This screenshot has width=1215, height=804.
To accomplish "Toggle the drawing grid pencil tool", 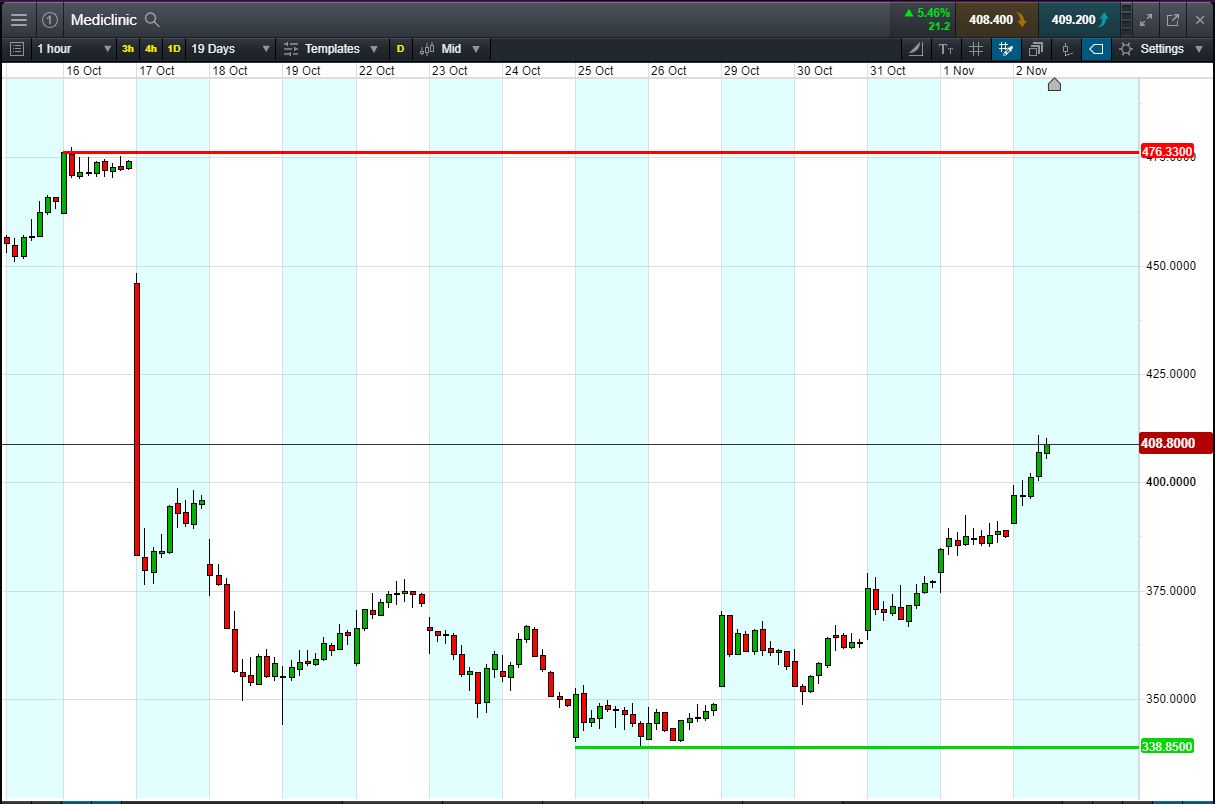I will tap(1006, 48).
